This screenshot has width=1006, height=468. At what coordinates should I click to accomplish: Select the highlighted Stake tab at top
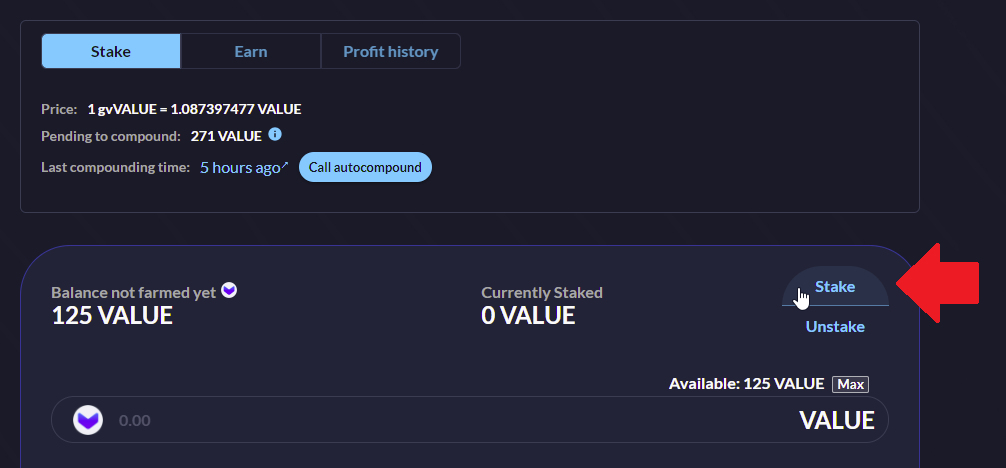pyautogui.click(x=111, y=51)
